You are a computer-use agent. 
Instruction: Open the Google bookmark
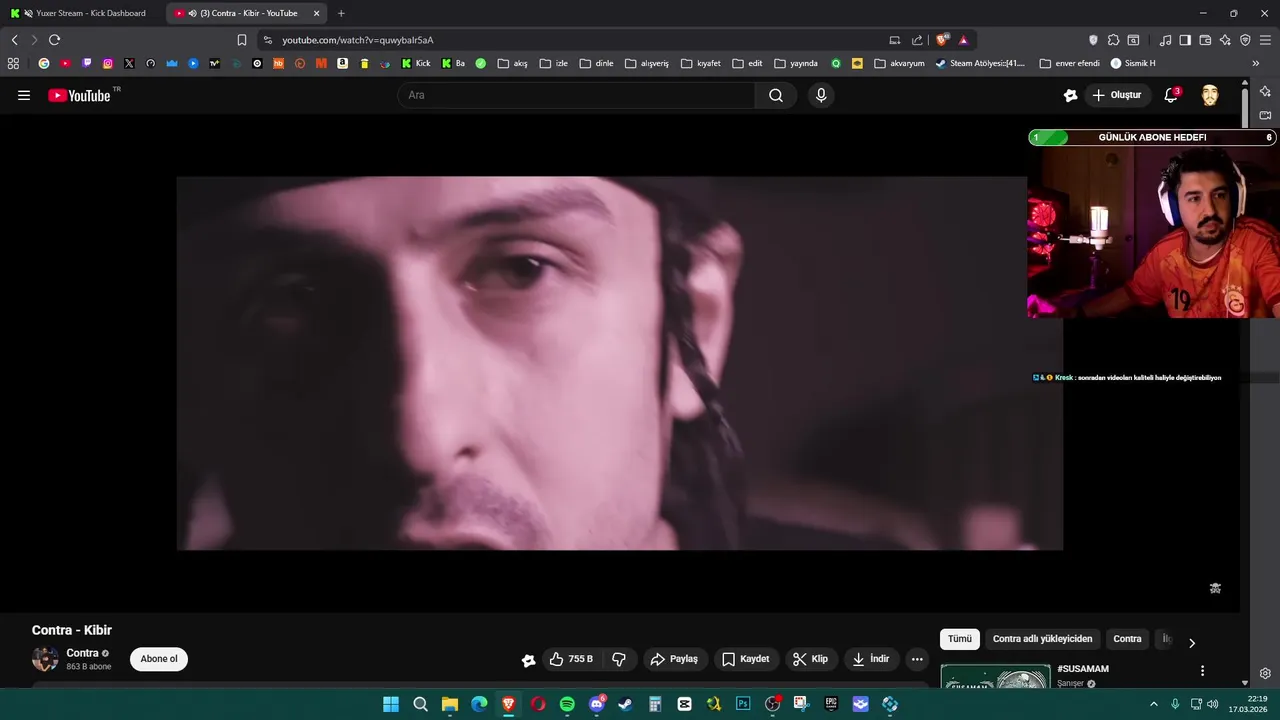tap(43, 63)
